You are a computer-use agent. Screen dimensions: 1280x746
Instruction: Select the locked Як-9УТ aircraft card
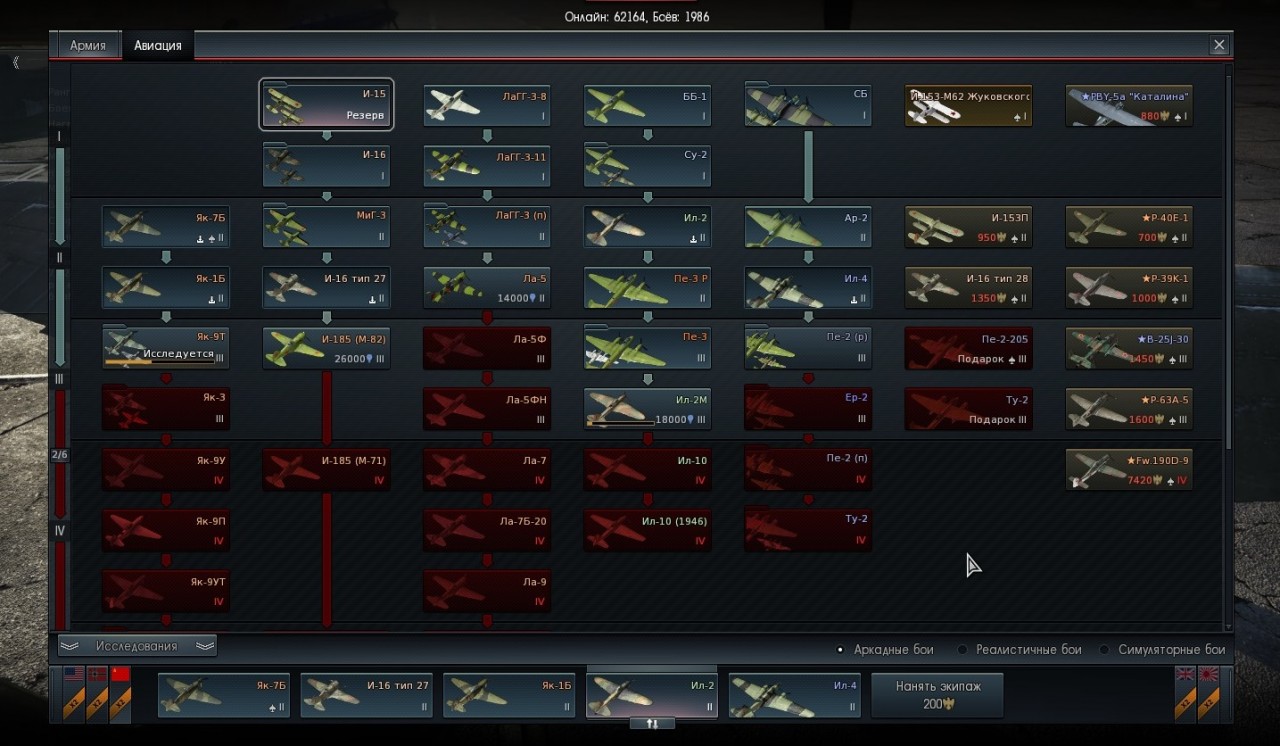coord(166,590)
